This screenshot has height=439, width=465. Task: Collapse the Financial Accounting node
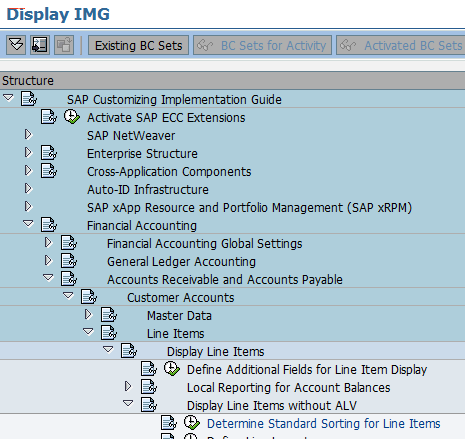pyautogui.click(x=28, y=224)
